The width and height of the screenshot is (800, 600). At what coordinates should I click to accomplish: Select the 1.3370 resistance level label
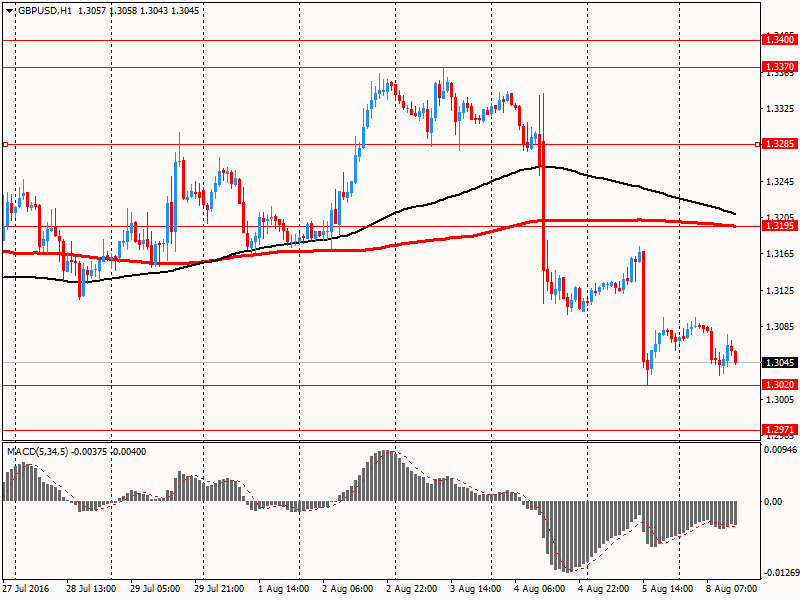tap(778, 67)
